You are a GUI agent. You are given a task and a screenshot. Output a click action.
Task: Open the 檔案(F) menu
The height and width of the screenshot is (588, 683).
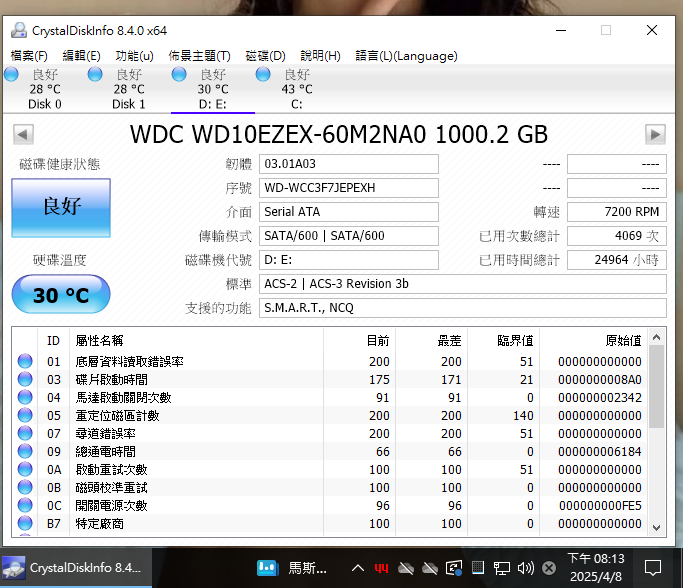pyautogui.click(x=29, y=56)
